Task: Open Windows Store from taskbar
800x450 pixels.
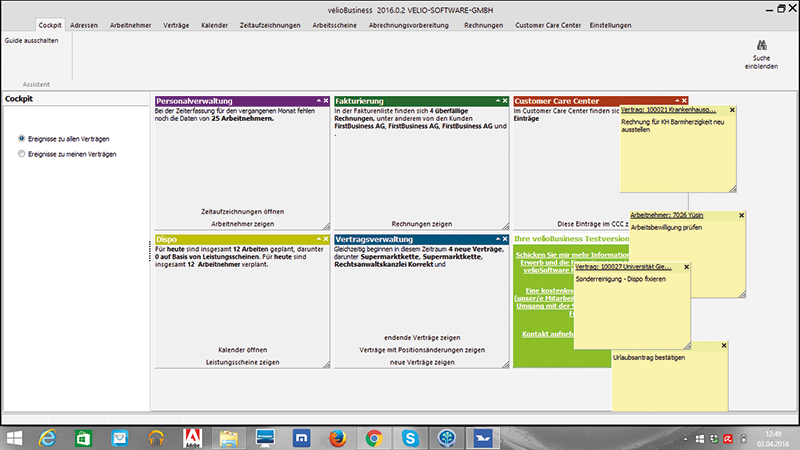Action: point(83,438)
